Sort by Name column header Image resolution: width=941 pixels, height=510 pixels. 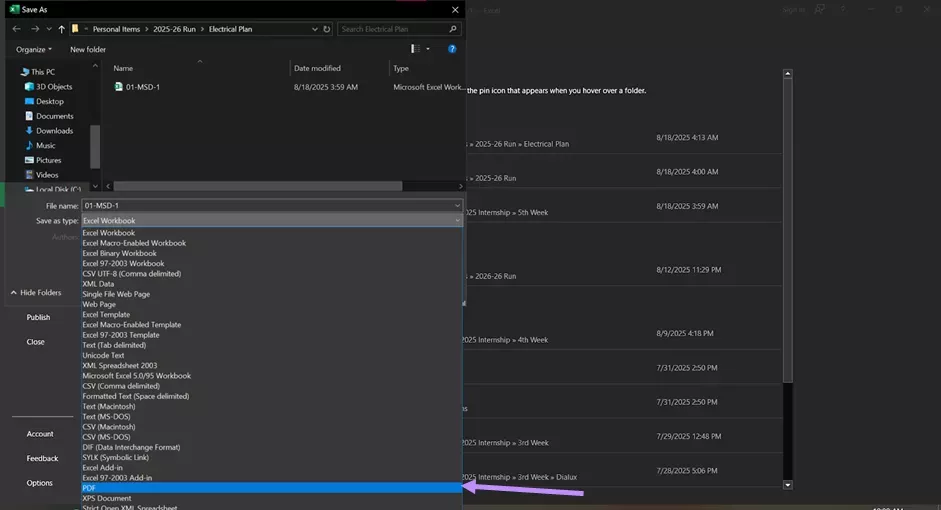click(x=123, y=68)
